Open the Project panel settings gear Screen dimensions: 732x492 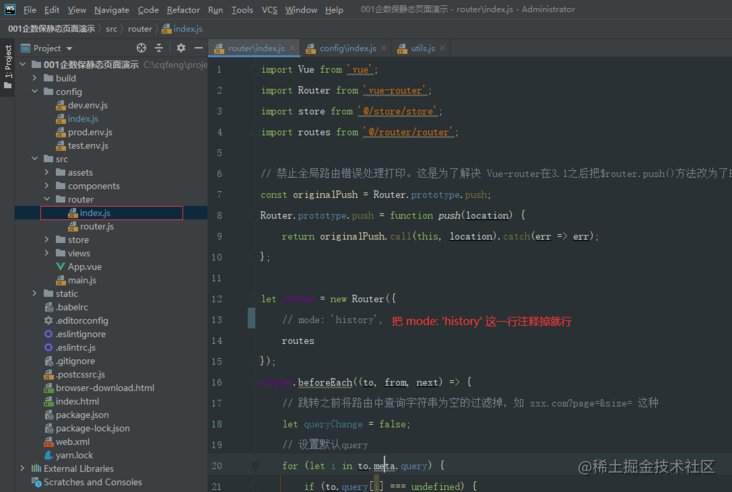pyautogui.click(x=181, y=48)
